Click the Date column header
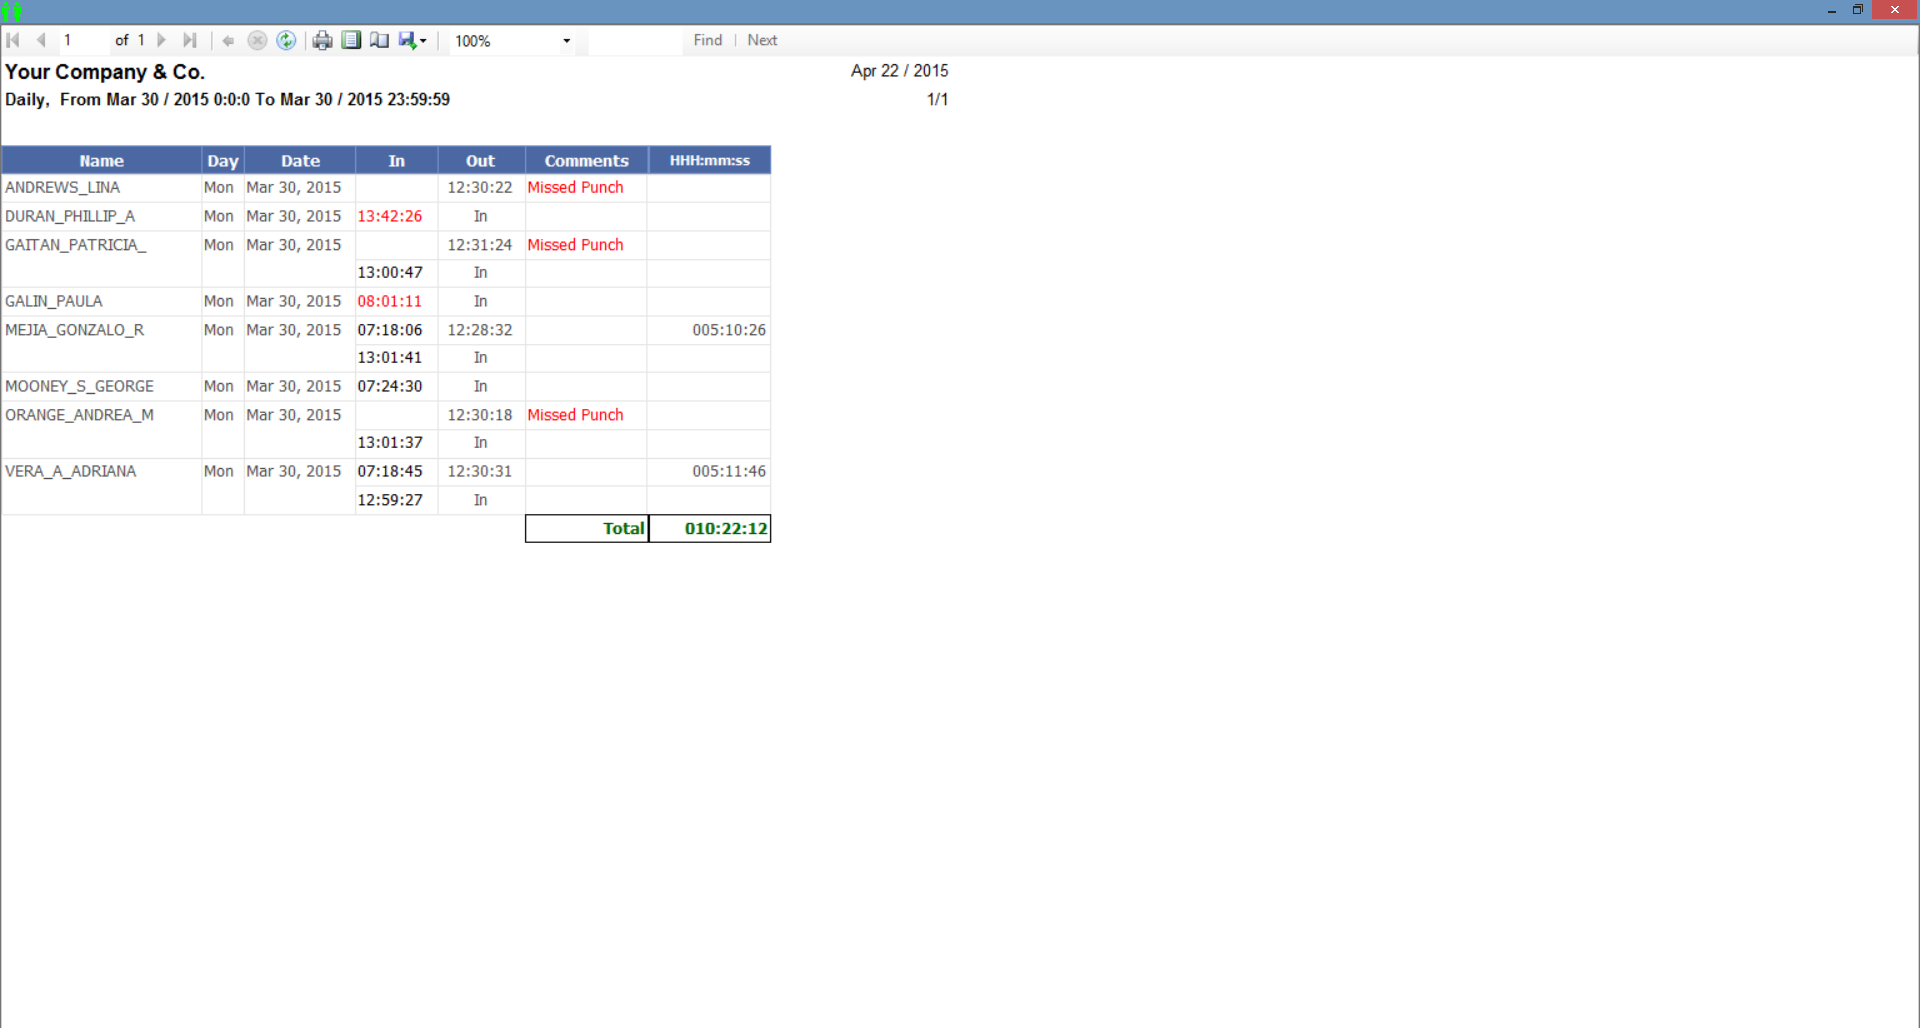The width and height of the screenshot is (1920, 1028). (300, 160)
